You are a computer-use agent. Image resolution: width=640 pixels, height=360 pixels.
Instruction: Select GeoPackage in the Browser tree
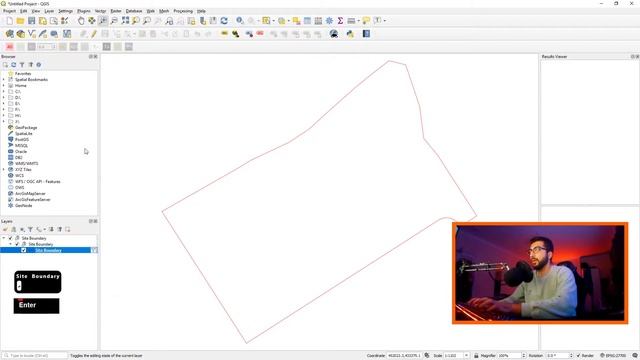[26, 128]
